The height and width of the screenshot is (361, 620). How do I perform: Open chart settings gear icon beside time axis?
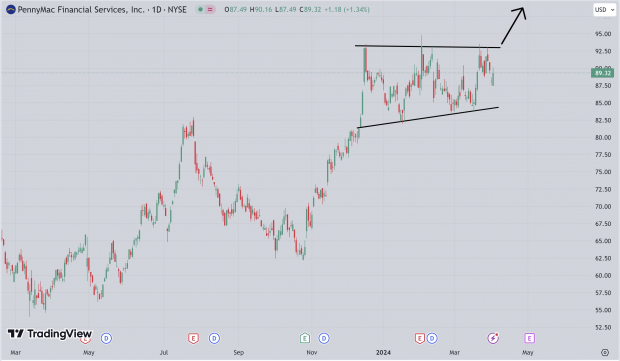click(605, 352)
